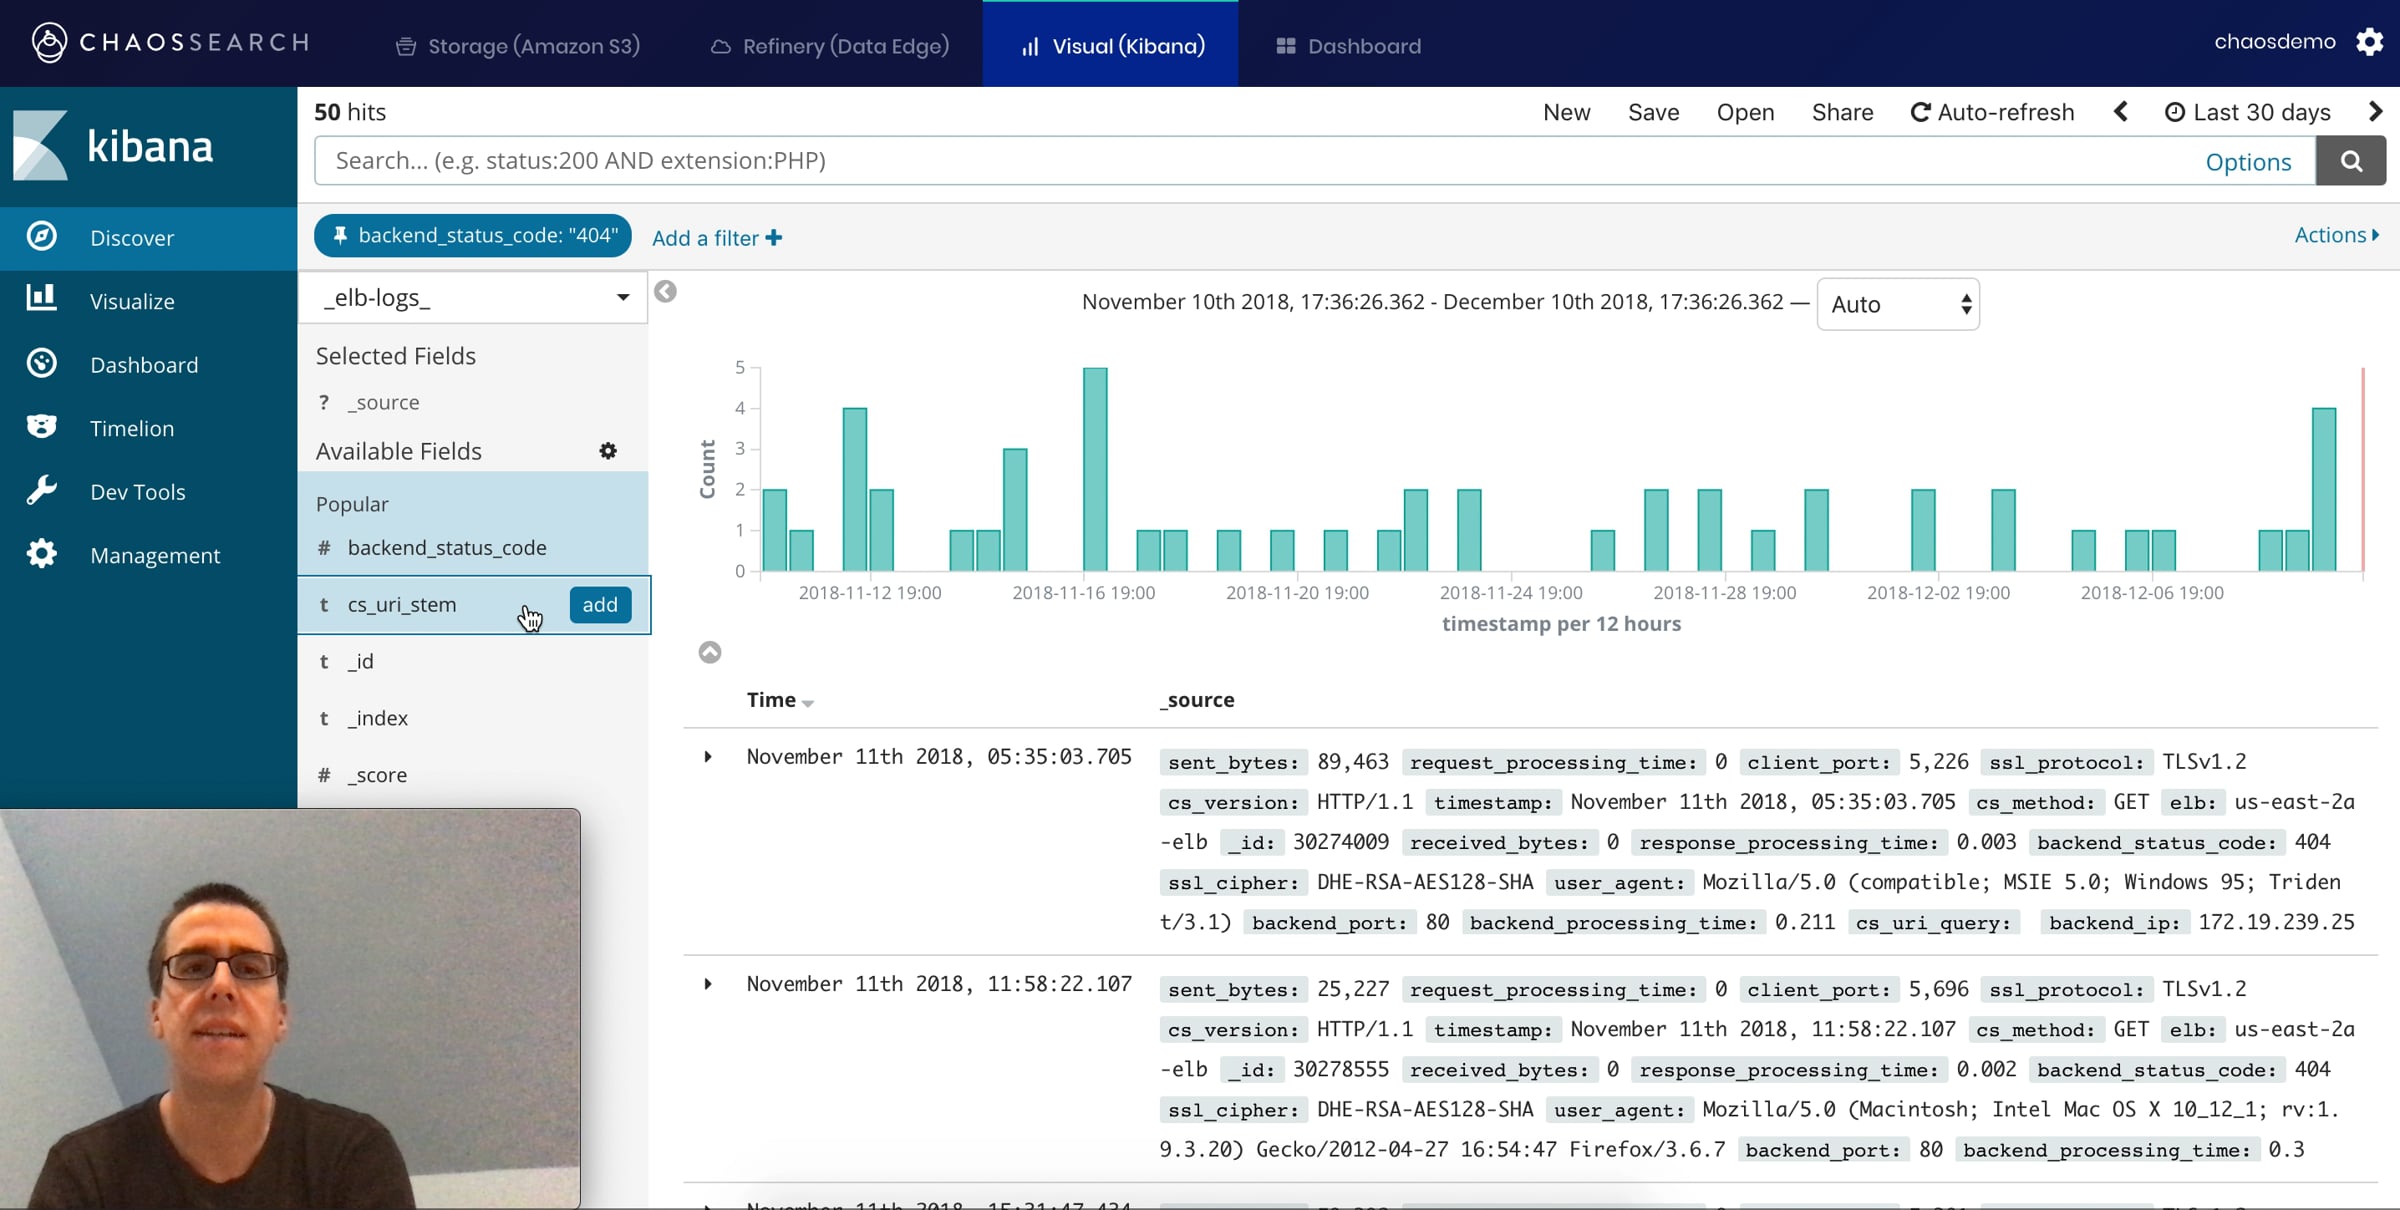Open Dashboard gauge icon in sidebar
Image resolution: width=2400 pixels, height=1210 pixels.
click(41, 363)
